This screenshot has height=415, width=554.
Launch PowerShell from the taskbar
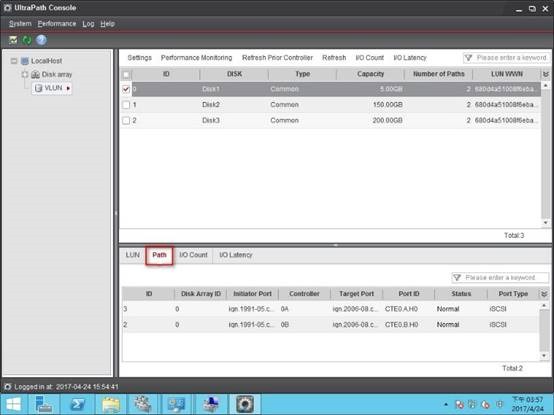[x=77, y=404]
